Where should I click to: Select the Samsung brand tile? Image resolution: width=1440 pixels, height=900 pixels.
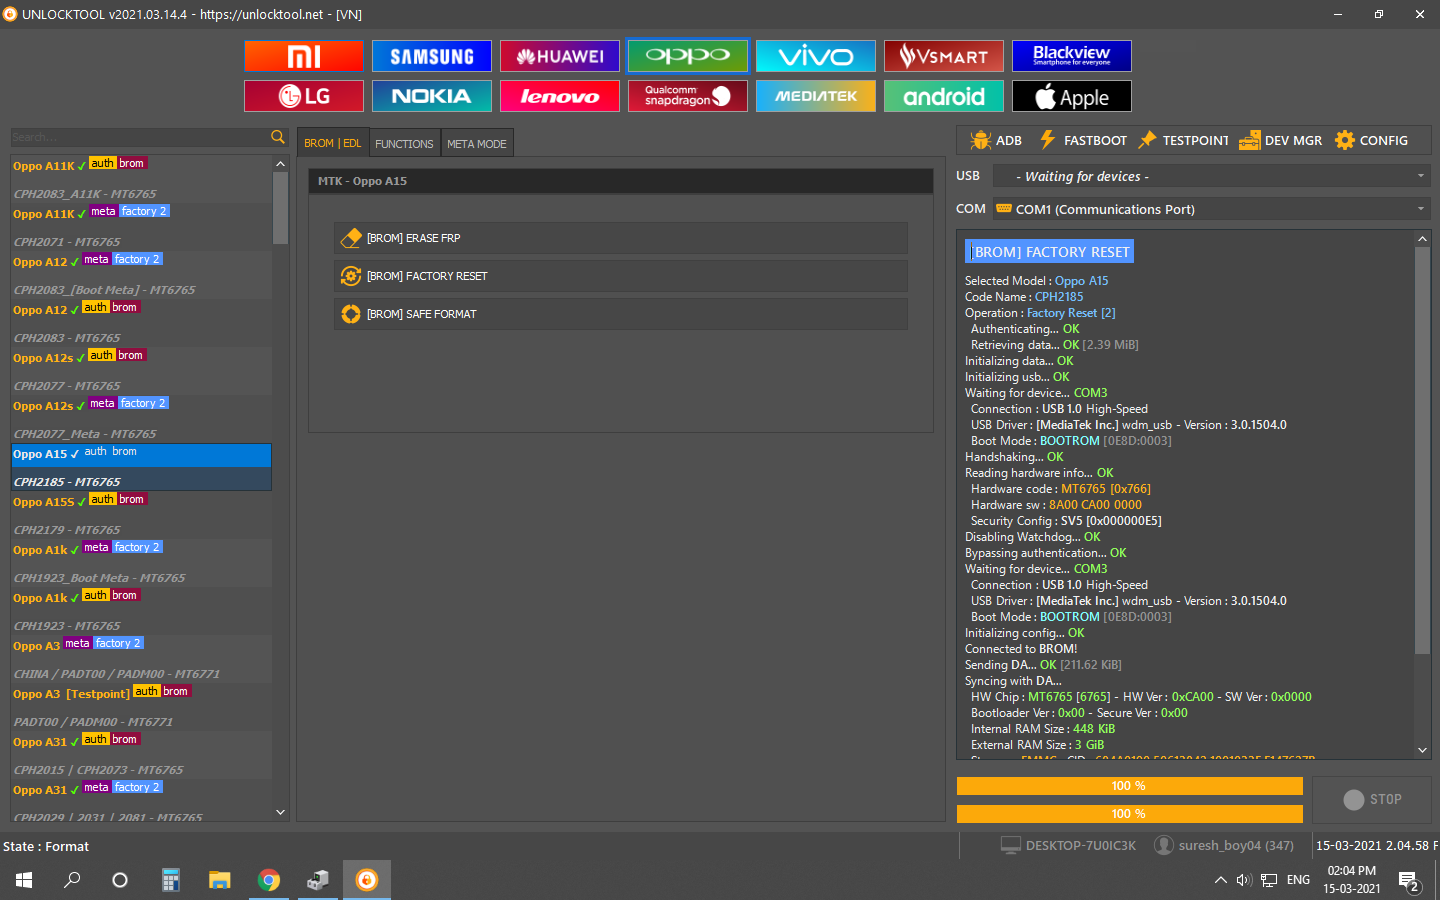point(432,56)
